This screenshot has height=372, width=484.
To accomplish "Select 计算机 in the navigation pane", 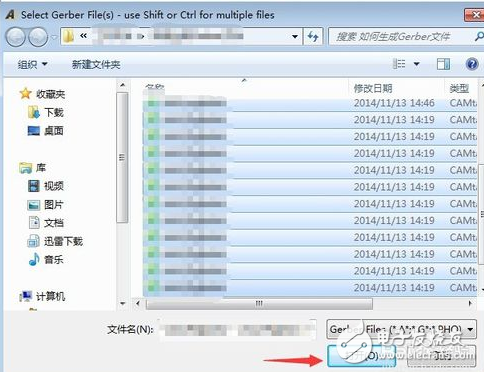I will tap(51, 296).
